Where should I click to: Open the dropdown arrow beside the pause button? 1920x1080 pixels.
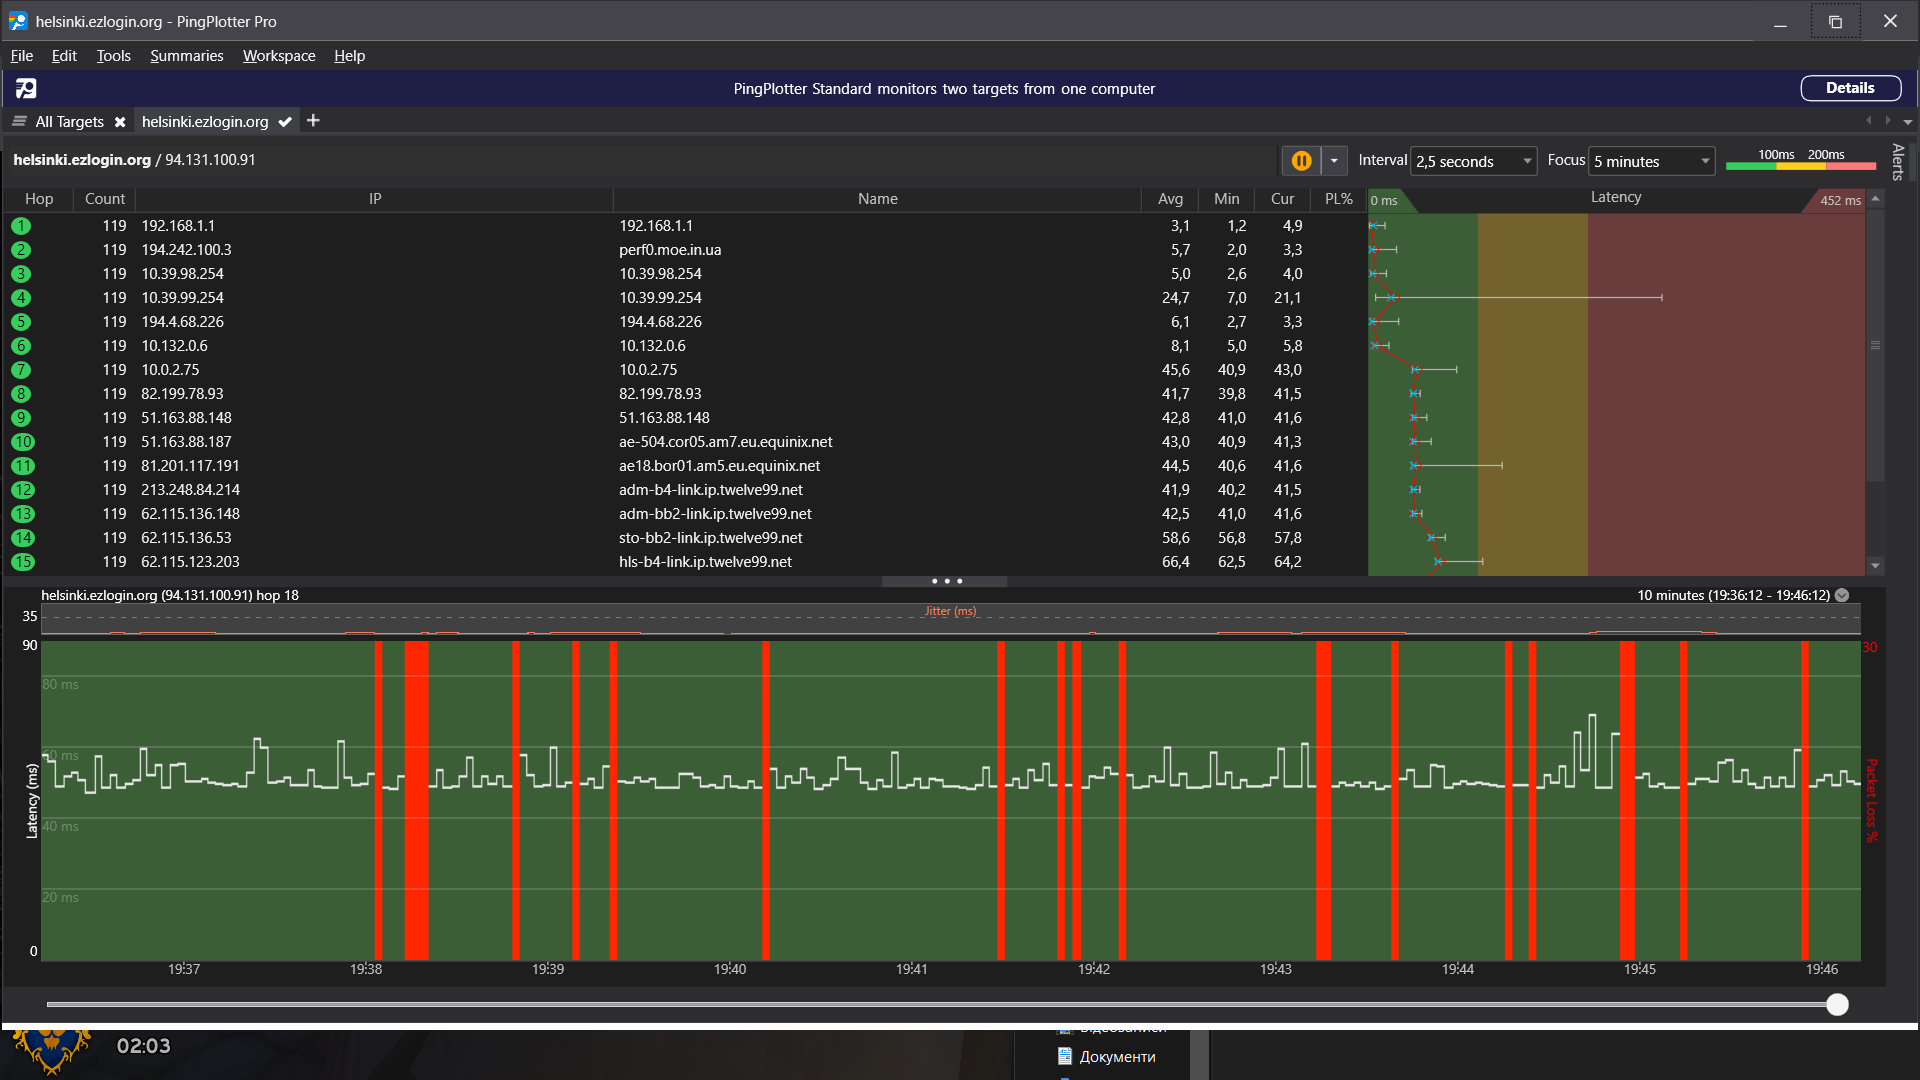coord(1334,161)
